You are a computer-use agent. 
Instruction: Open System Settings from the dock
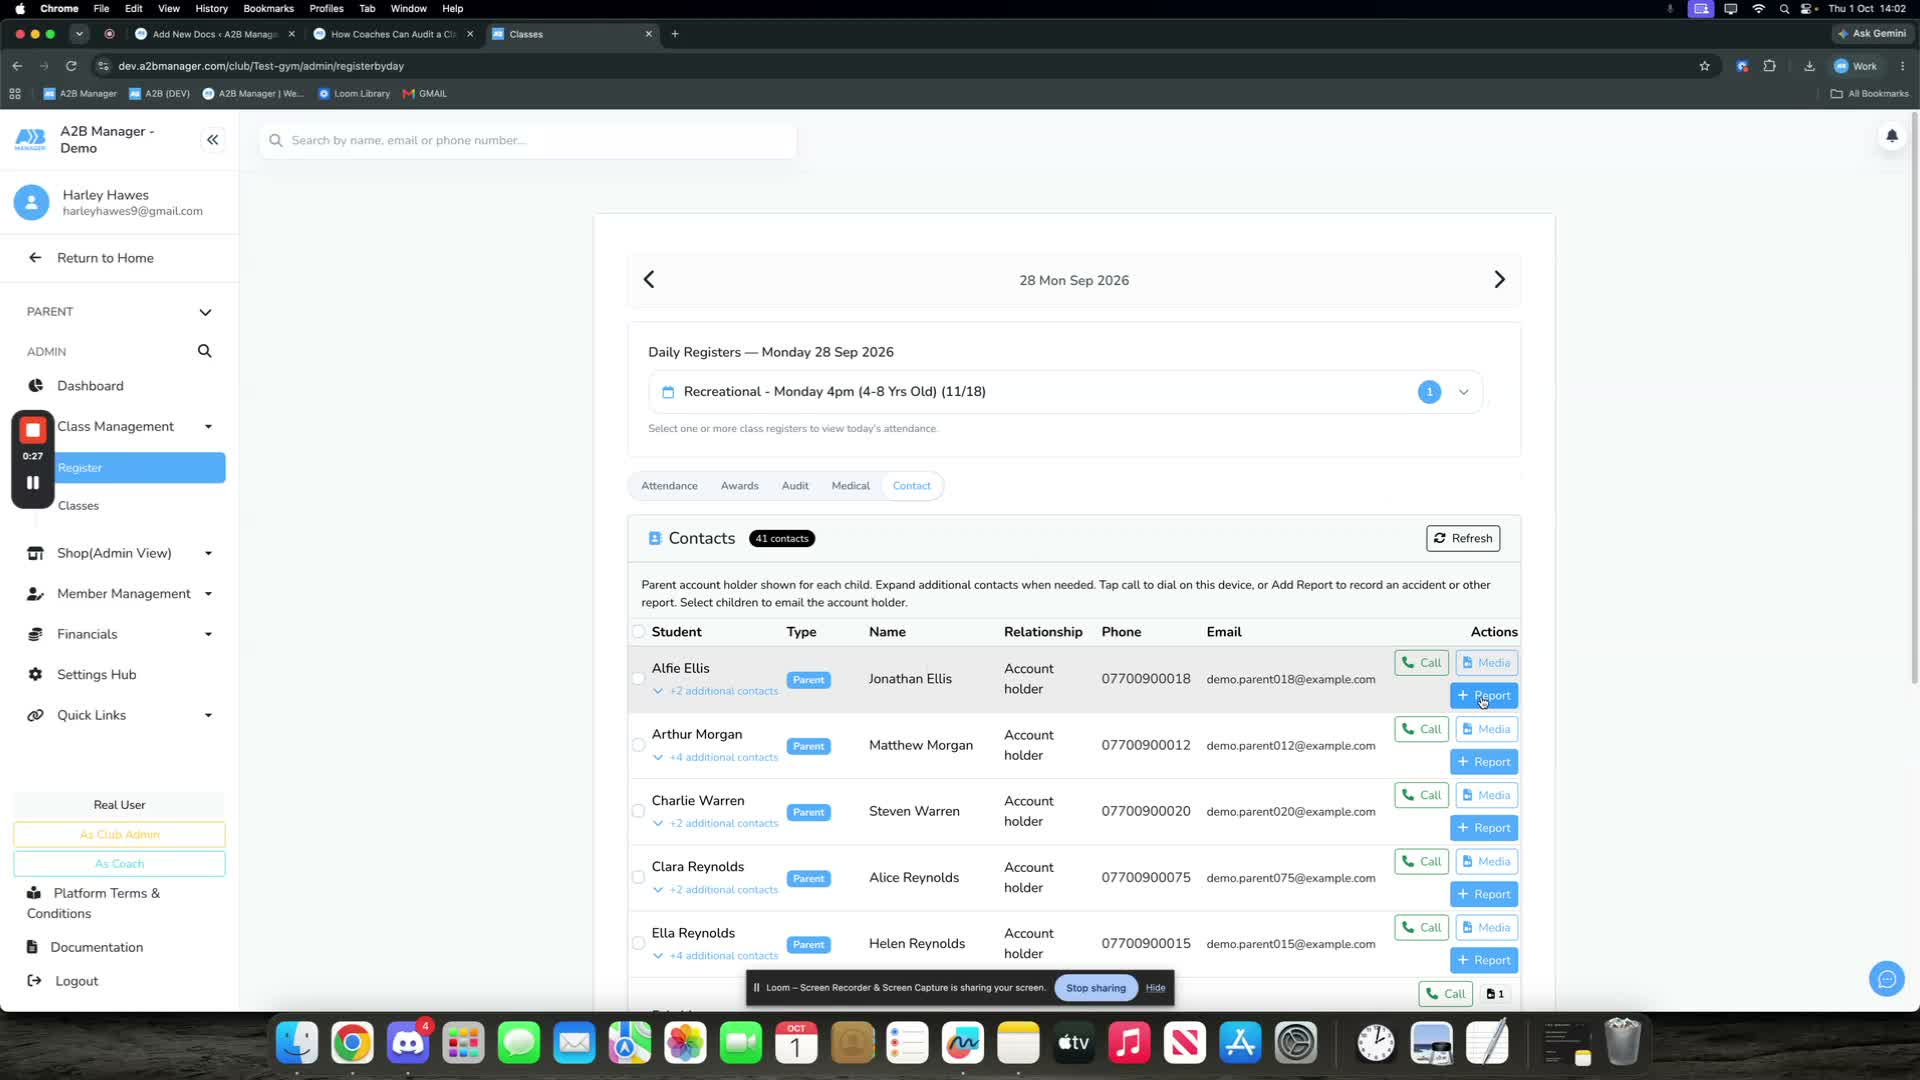click(x=1296, y=1044)
